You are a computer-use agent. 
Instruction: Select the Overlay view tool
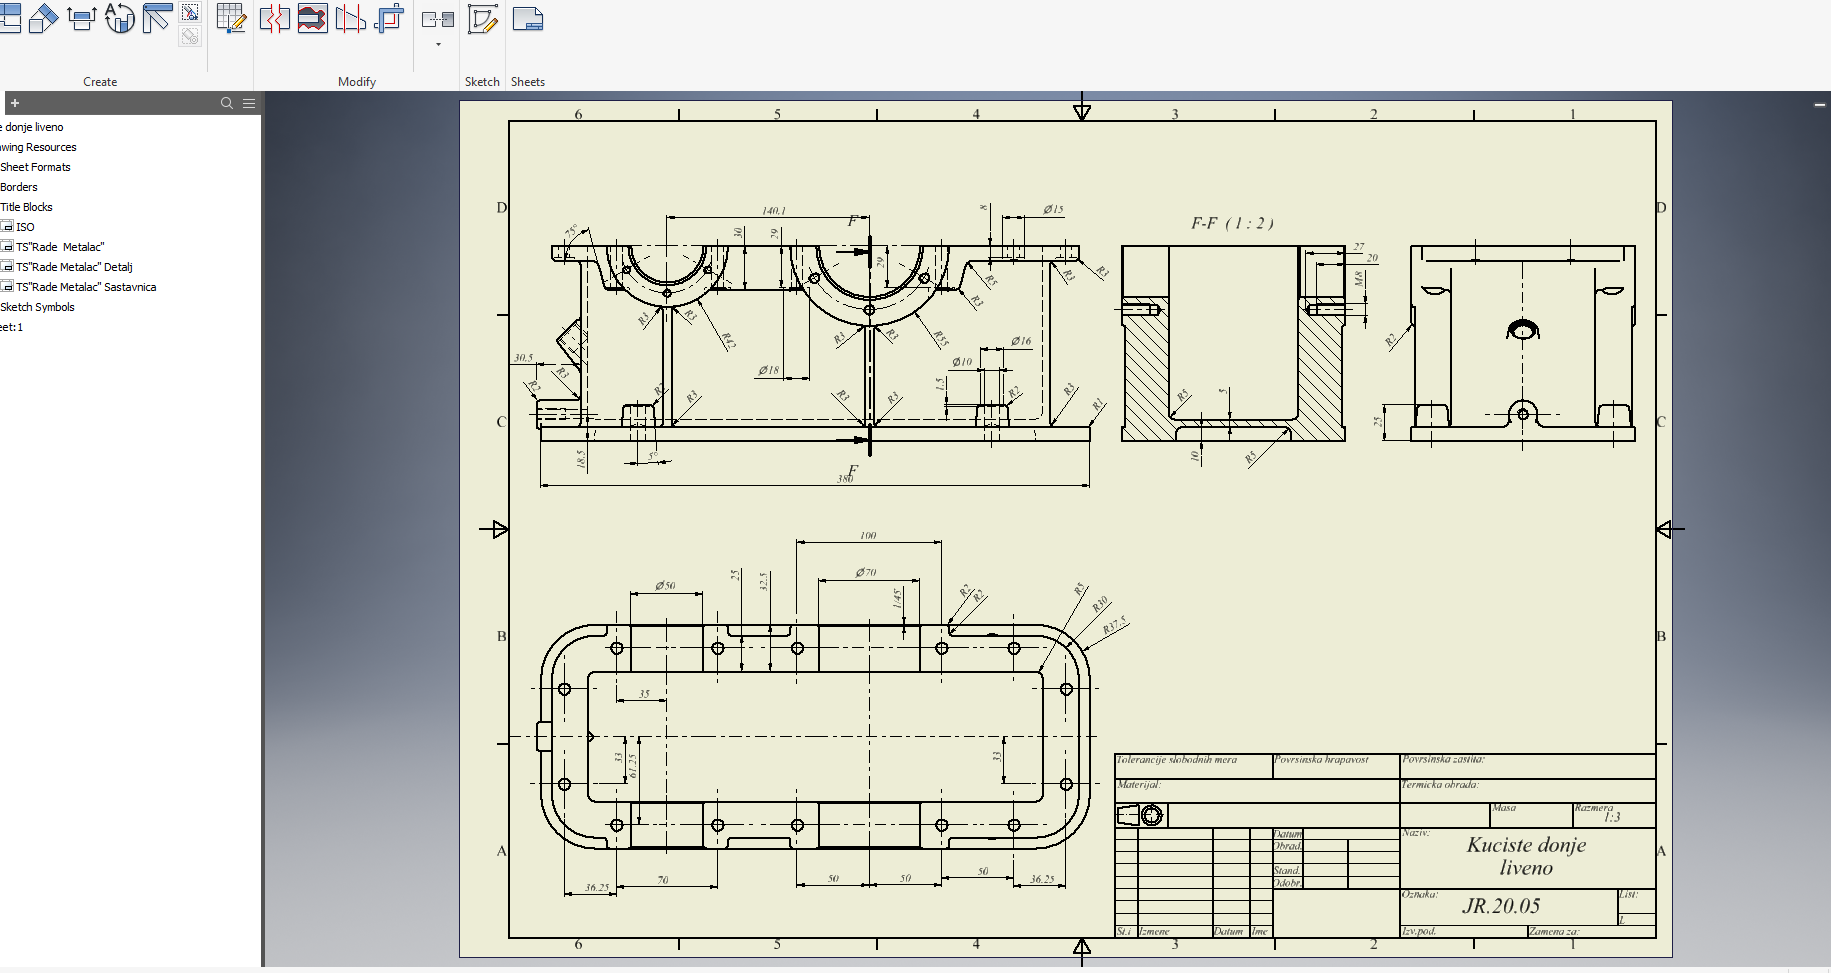(x=157, y=18)
